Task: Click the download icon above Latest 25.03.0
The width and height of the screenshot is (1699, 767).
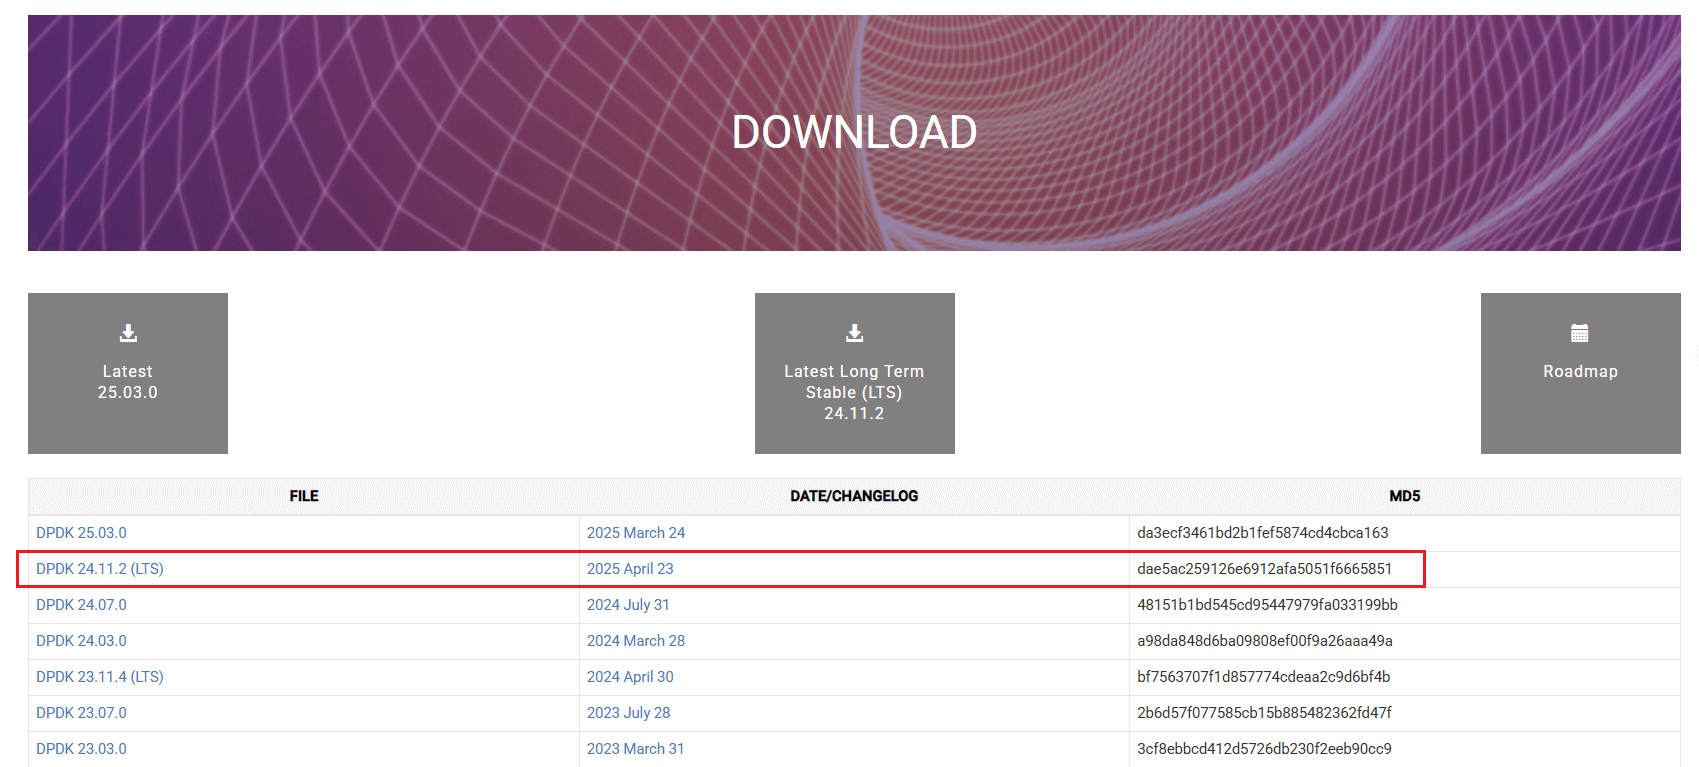Action: (128, 333)
